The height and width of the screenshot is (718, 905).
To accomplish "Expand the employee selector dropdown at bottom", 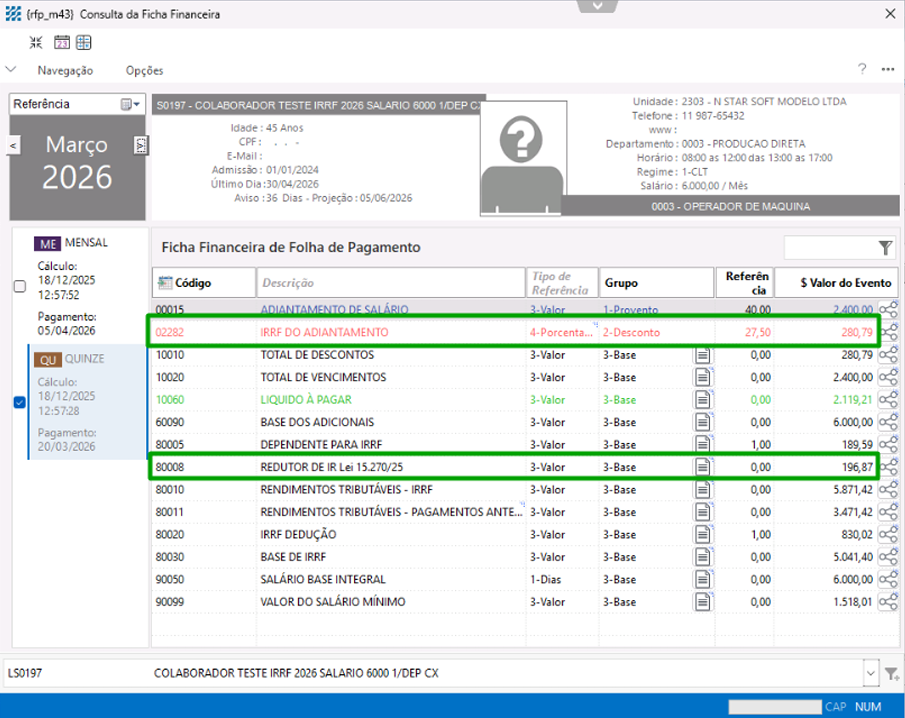I will pos(869,673).
